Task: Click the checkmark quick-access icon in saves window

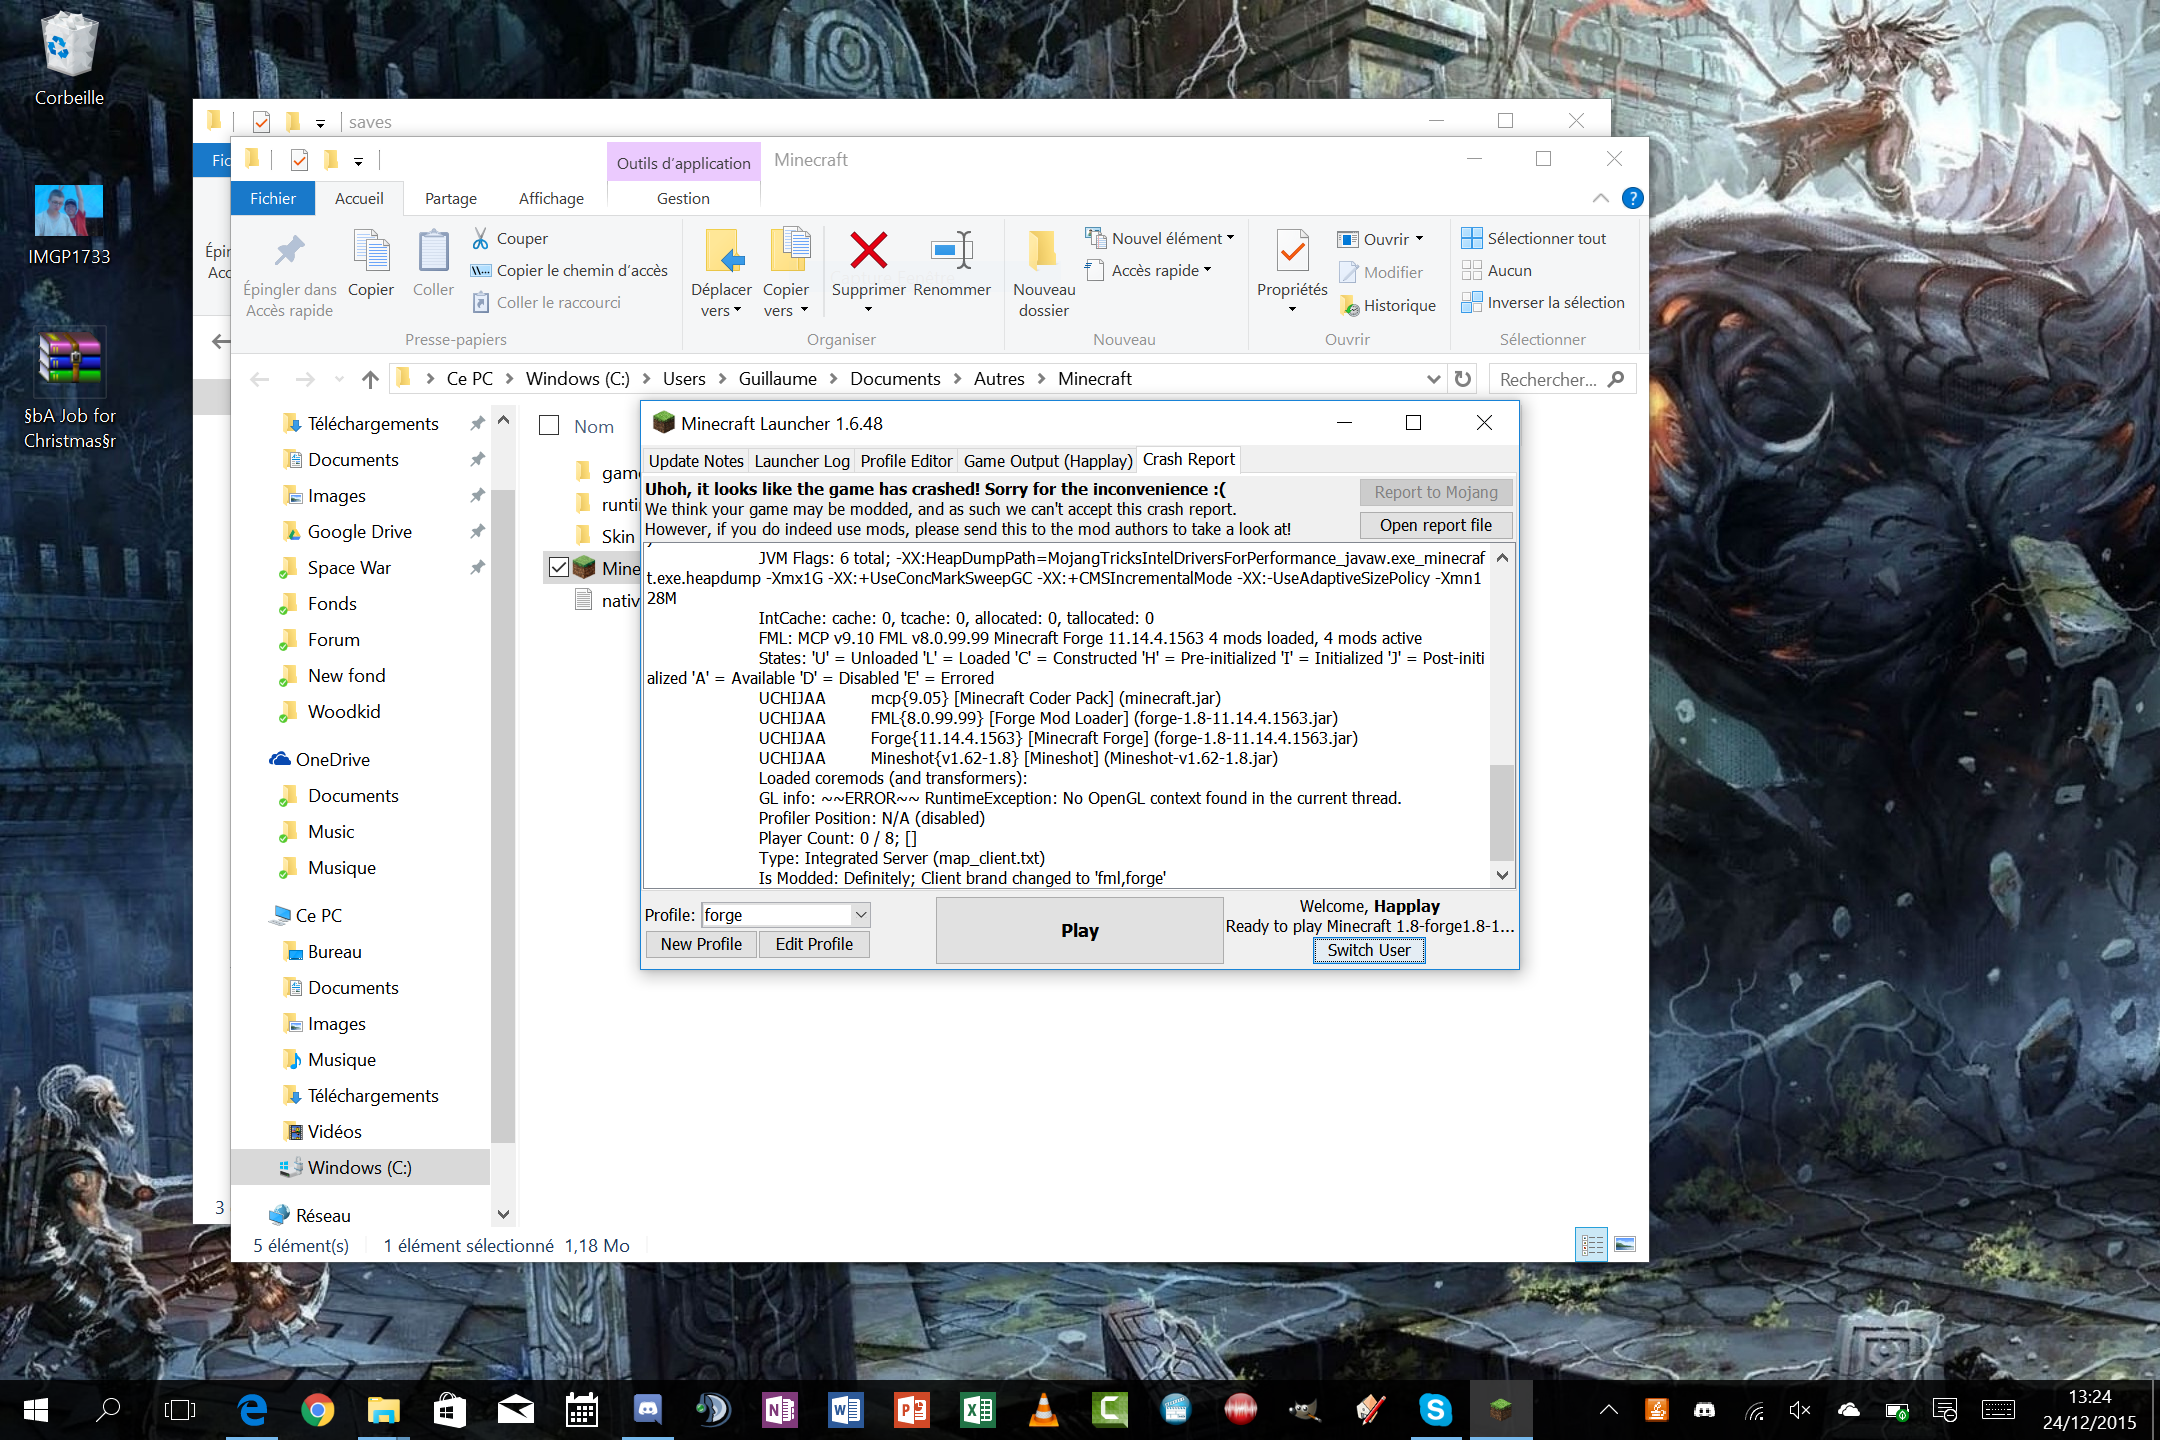Action: pos(261,122)
